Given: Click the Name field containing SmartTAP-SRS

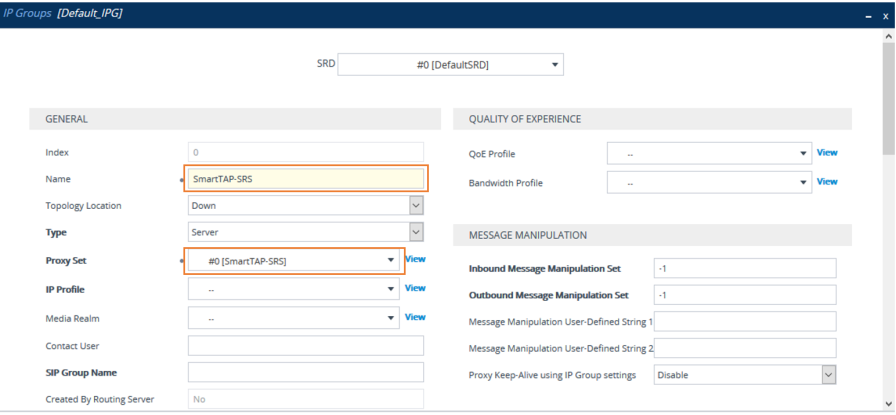Looking at the screenshot, I should point(306,179).
